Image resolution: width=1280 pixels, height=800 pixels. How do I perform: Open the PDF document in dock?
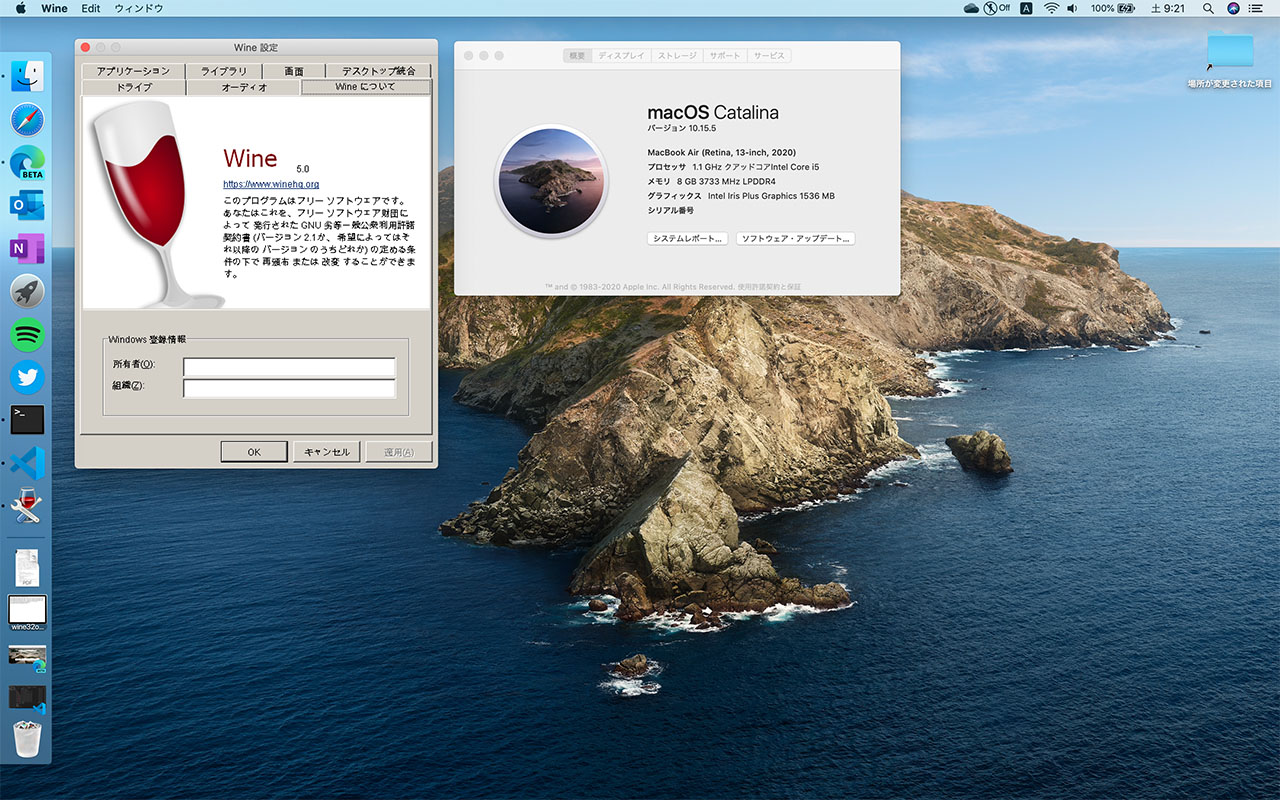coord(27,567)
